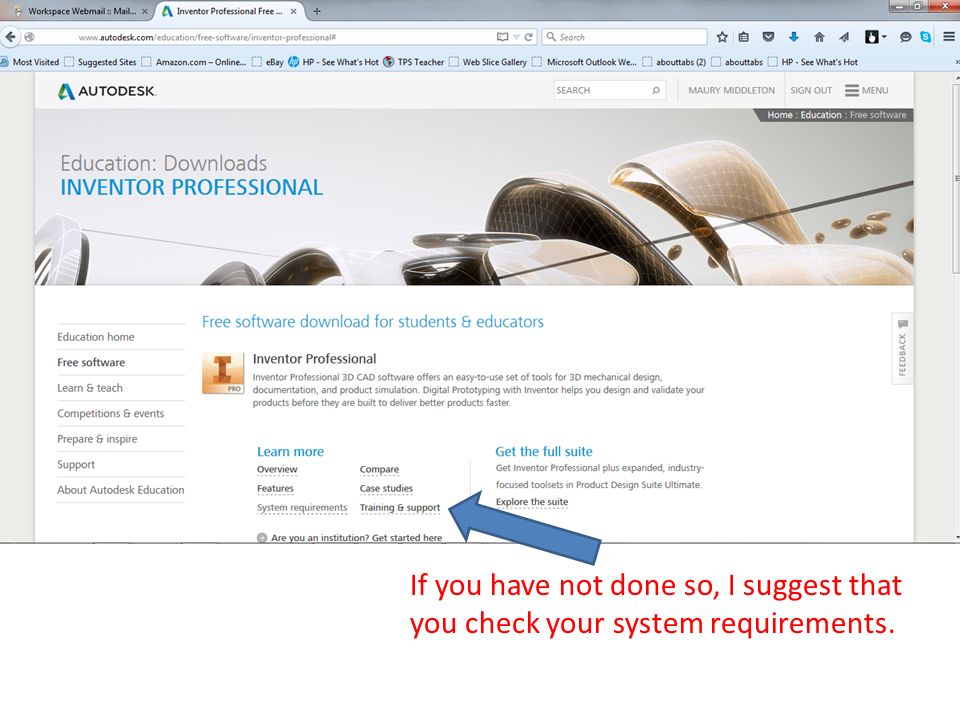Close the Inventor Professional tab
This screenshot has height=720, width=960.
click(x=293, y=11)
